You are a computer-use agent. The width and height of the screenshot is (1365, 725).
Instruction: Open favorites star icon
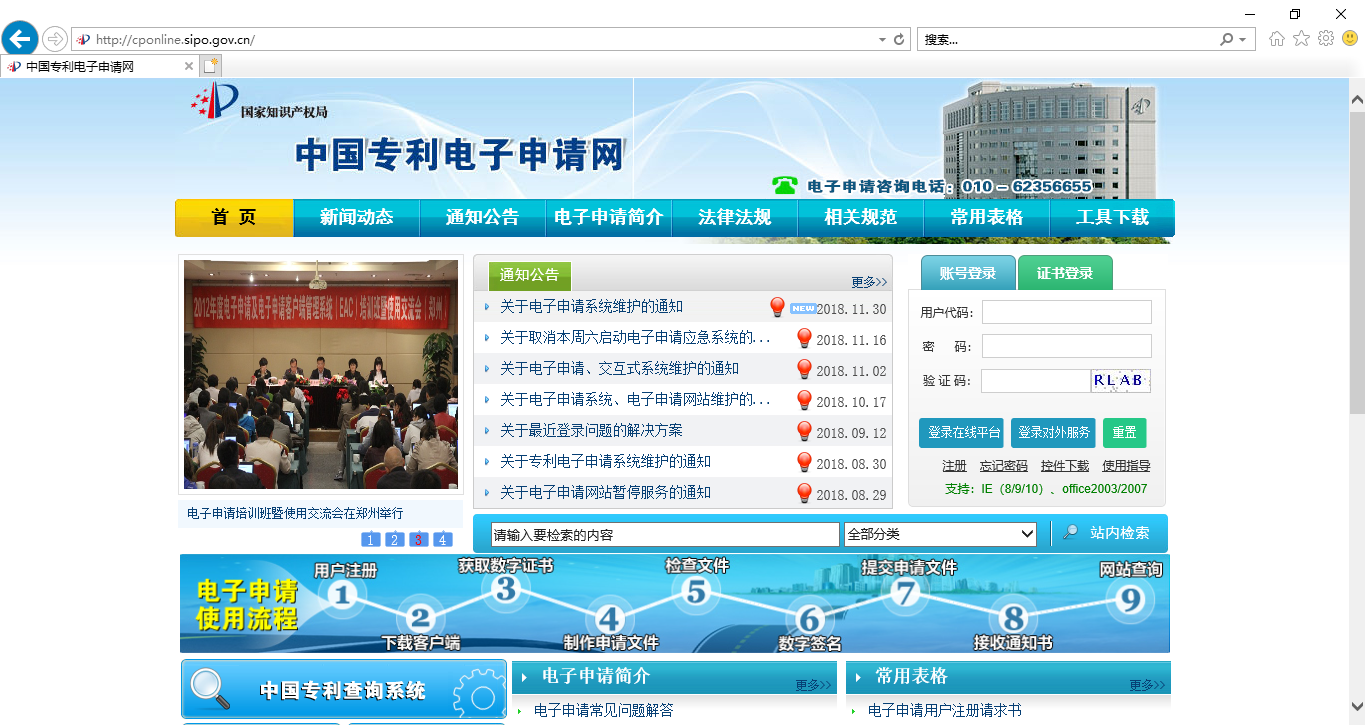[x=1301, y=39]
